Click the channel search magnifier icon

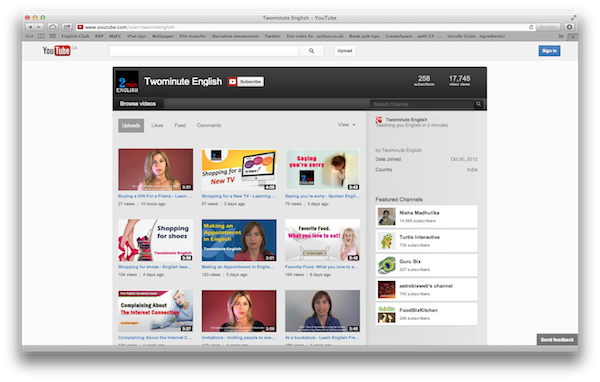click(478, 104)
